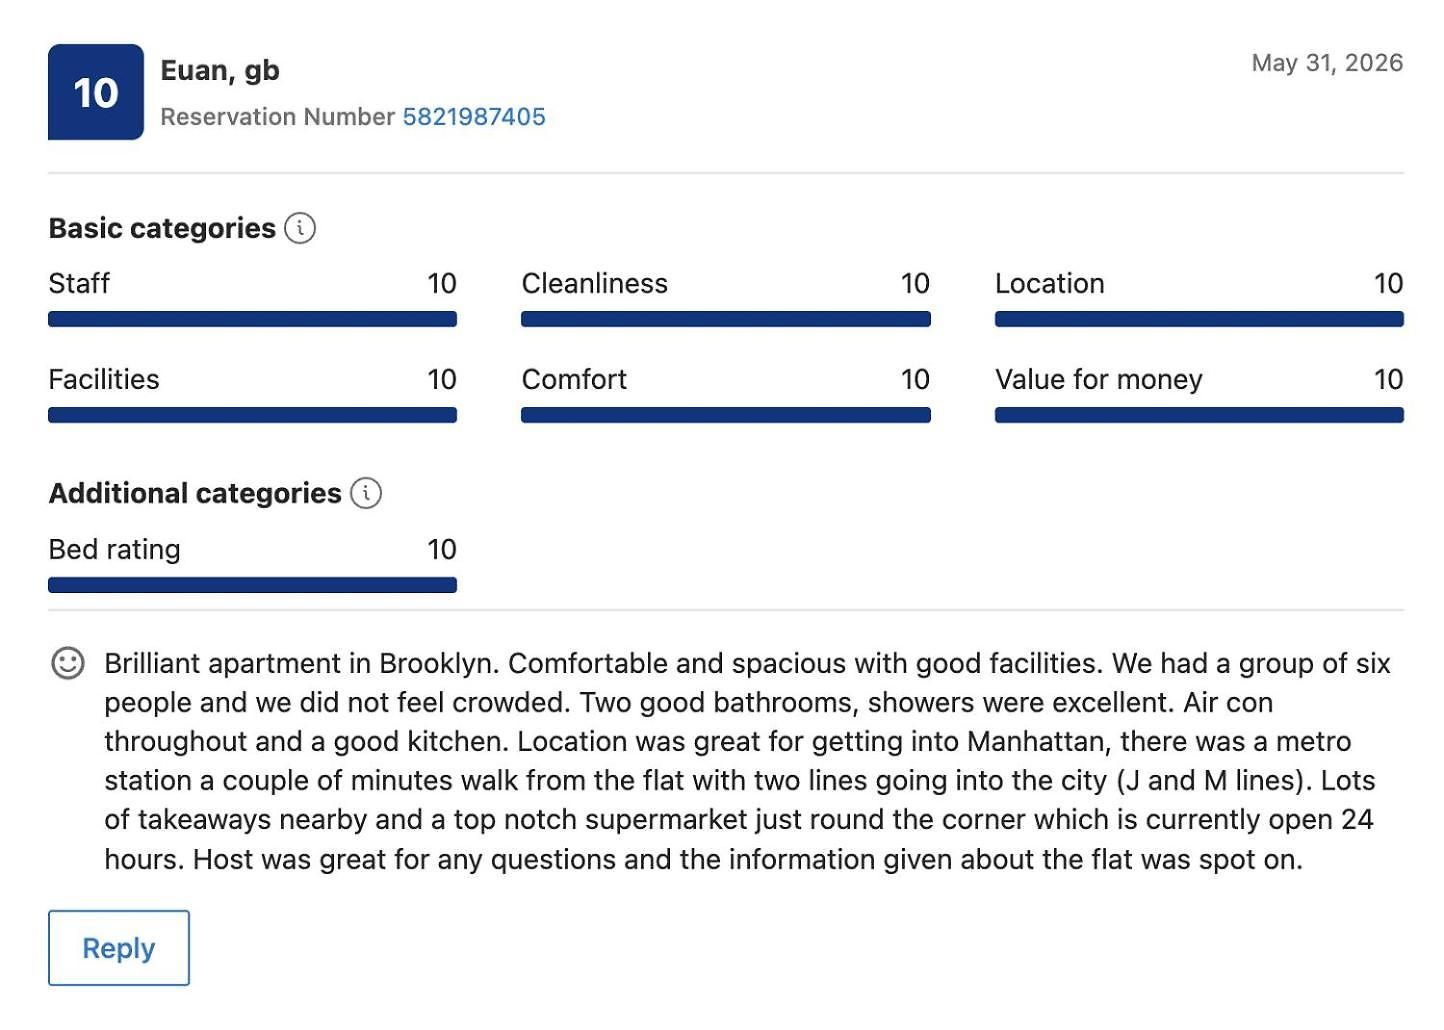Click the Cleanliness rating bar
Viewport: 1444px width, 1030px height.
click(726, 319)
